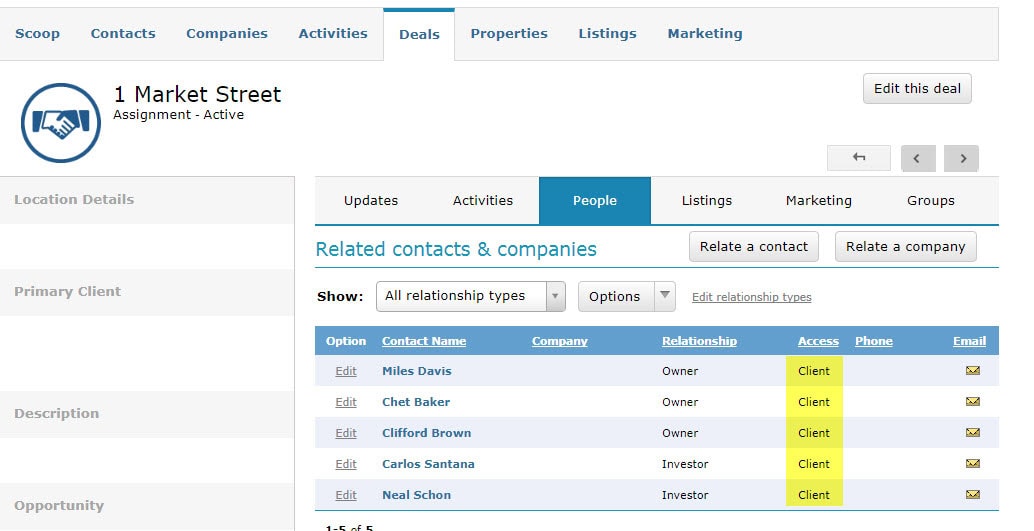Click the Relate a company button
This screenshot has width=1034, height=531.
(905, 247)
